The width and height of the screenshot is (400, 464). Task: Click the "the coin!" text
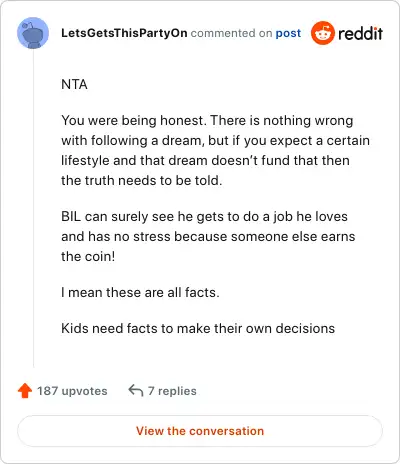pos(88,257)
